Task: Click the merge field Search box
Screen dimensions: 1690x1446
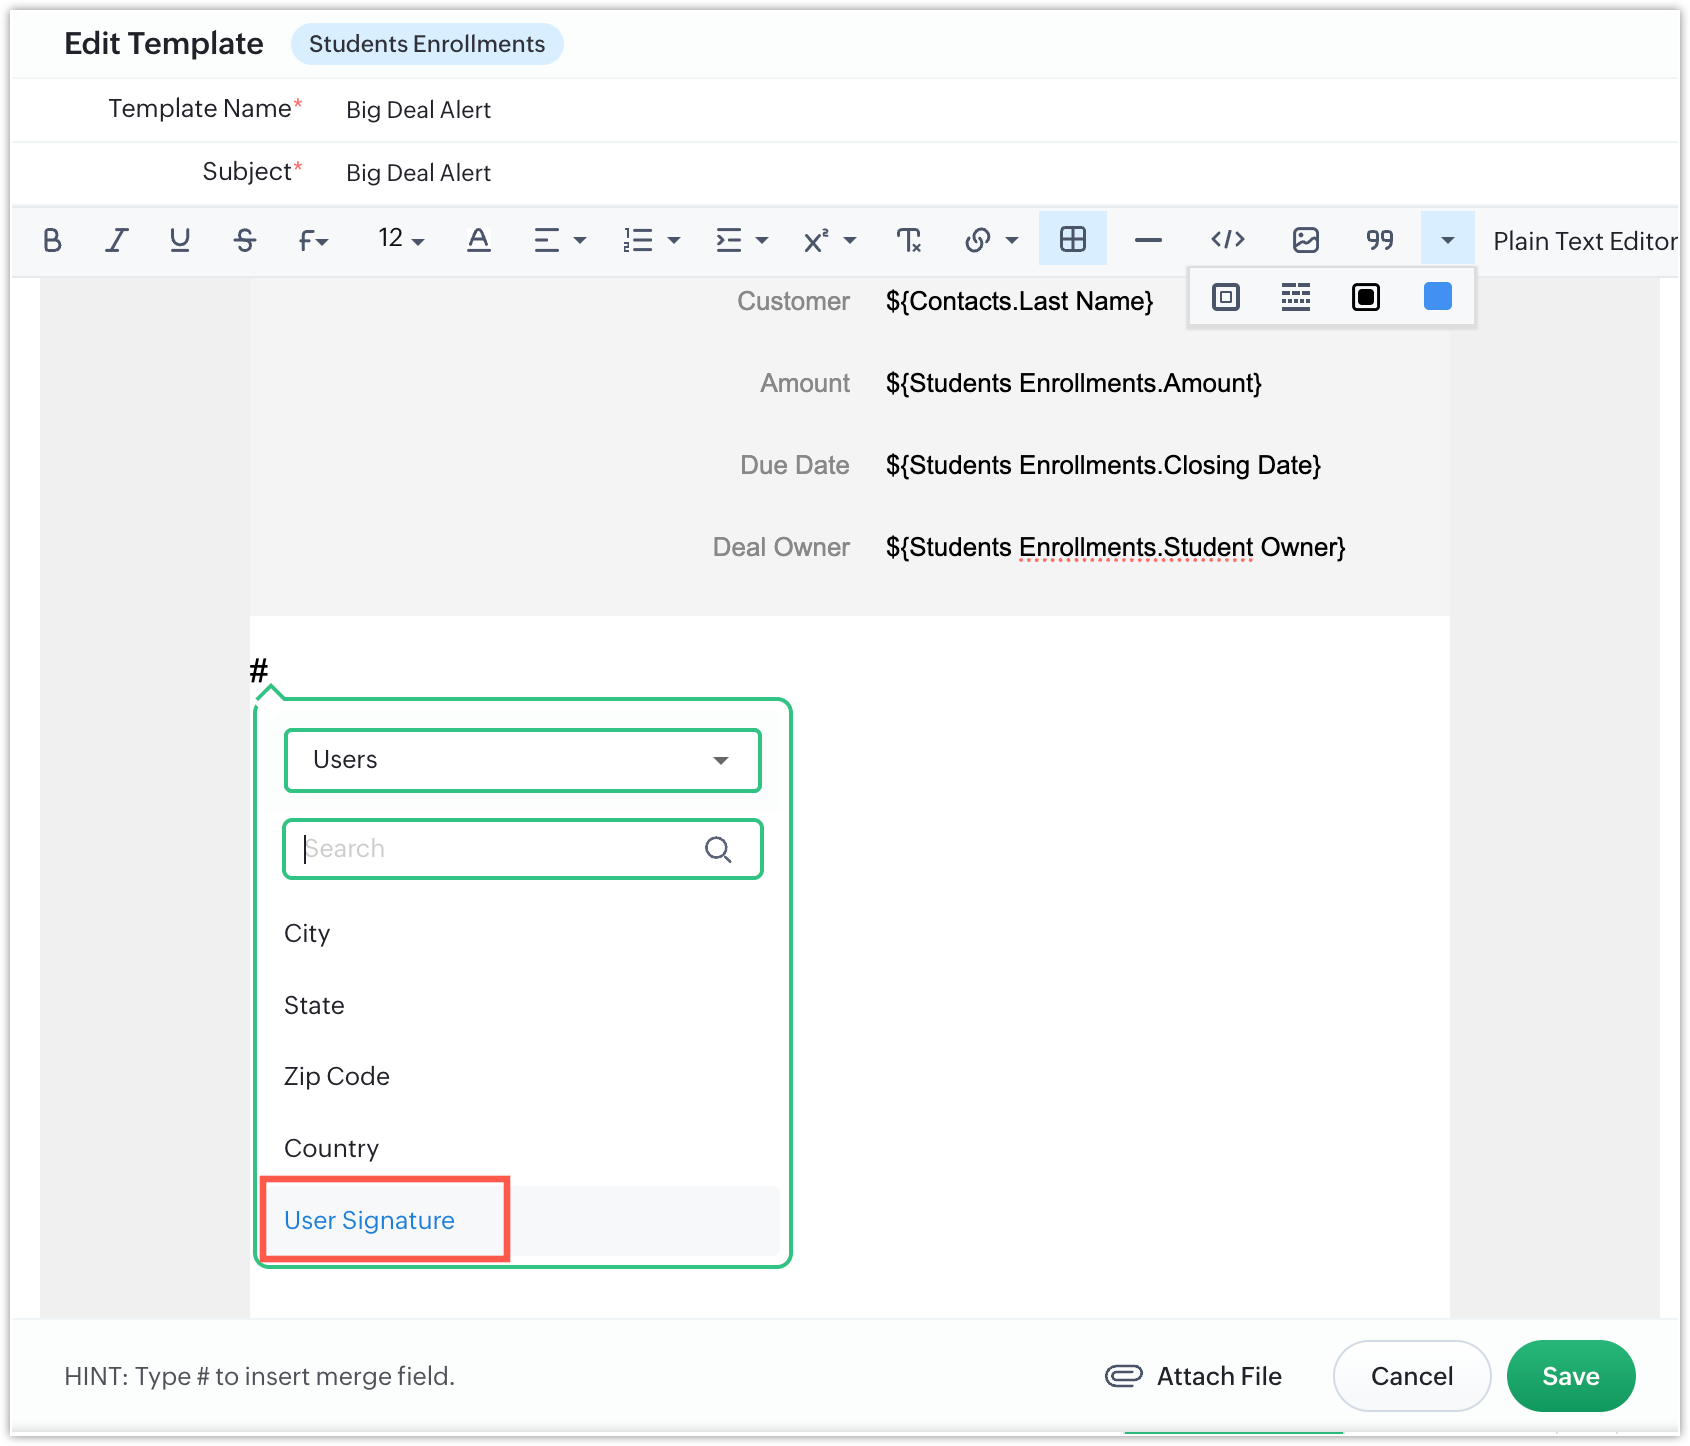Action: pyautogui.click(x=500, y=849)
